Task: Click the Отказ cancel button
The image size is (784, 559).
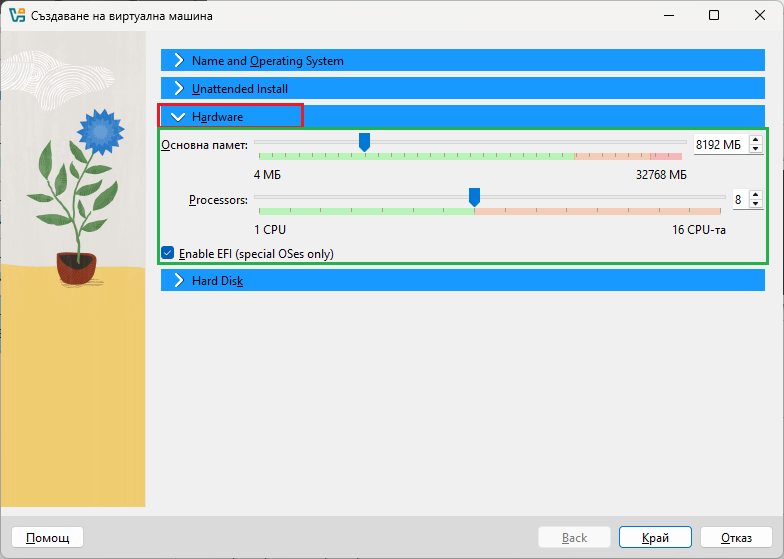Action: (736, 538)
